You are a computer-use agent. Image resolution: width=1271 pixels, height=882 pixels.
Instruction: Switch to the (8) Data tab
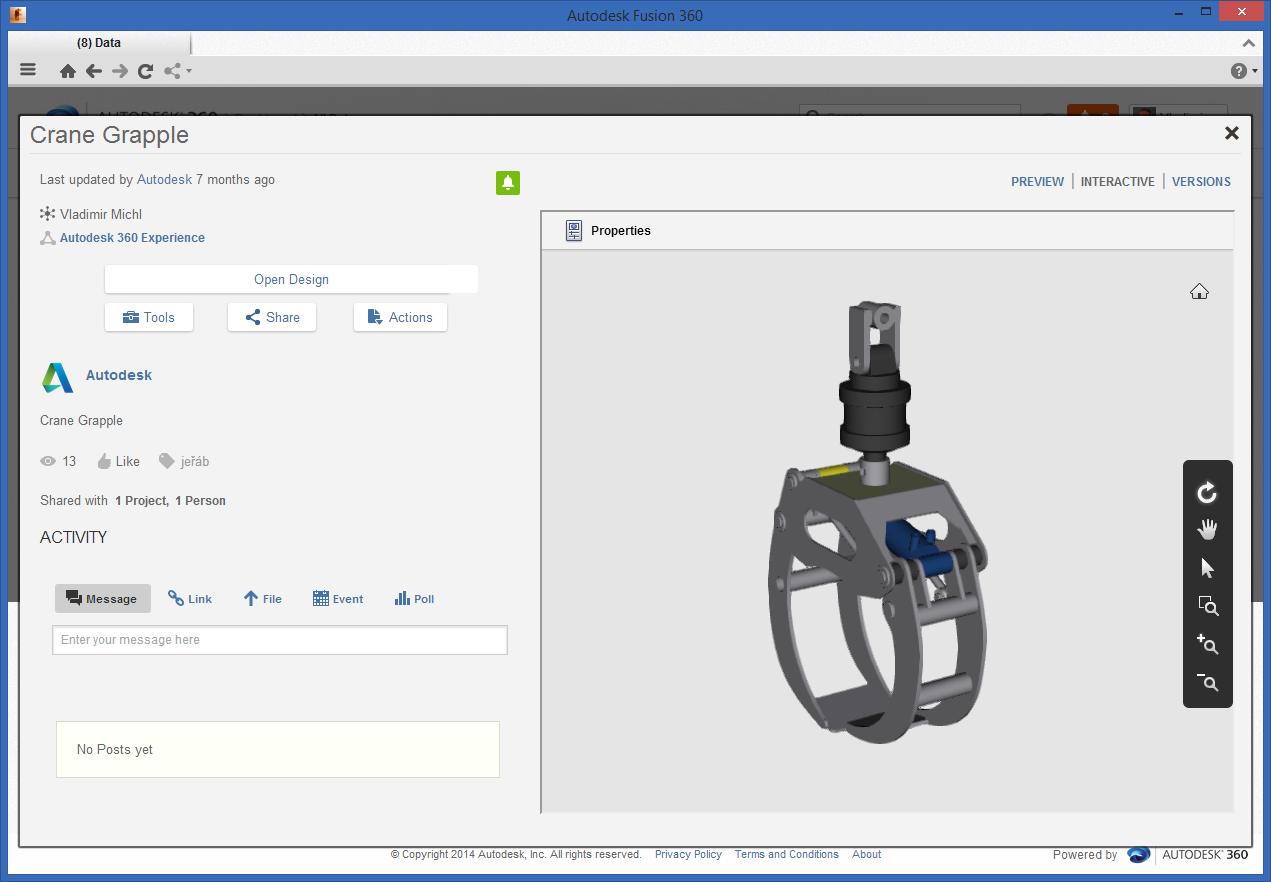pyautogui.click(x=99, y=43)
